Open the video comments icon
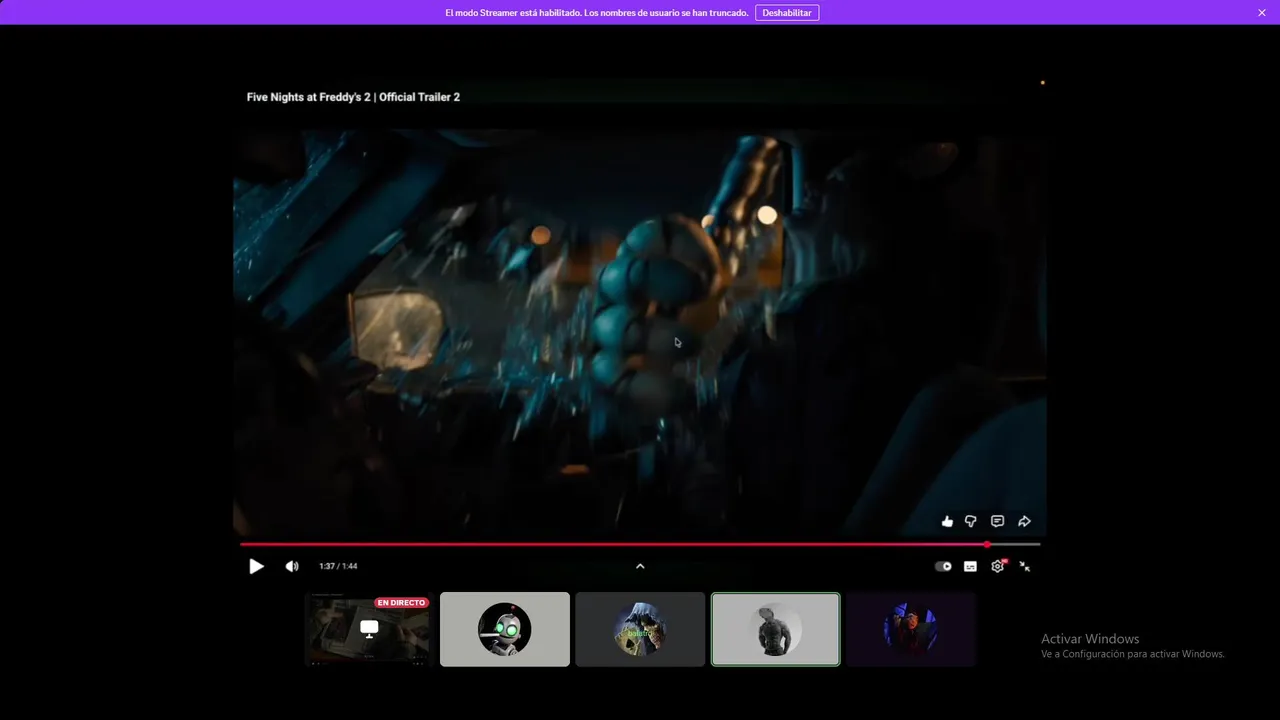The height and width of the screenshot is (720, 1280). coord(997,521)
